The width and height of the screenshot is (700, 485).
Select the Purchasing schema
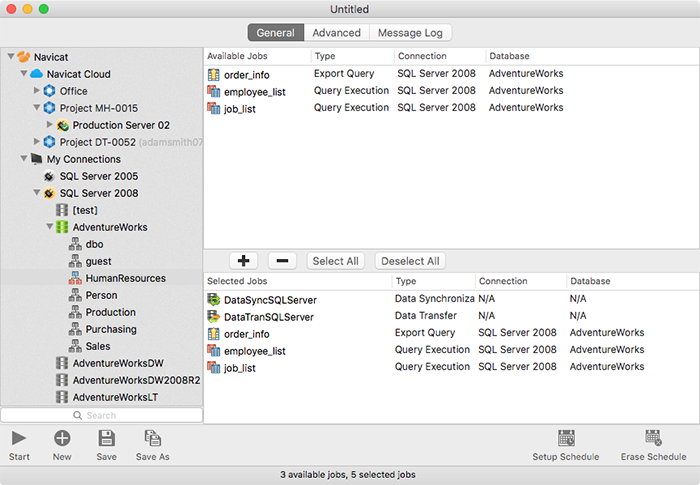[x=111, y=329]
